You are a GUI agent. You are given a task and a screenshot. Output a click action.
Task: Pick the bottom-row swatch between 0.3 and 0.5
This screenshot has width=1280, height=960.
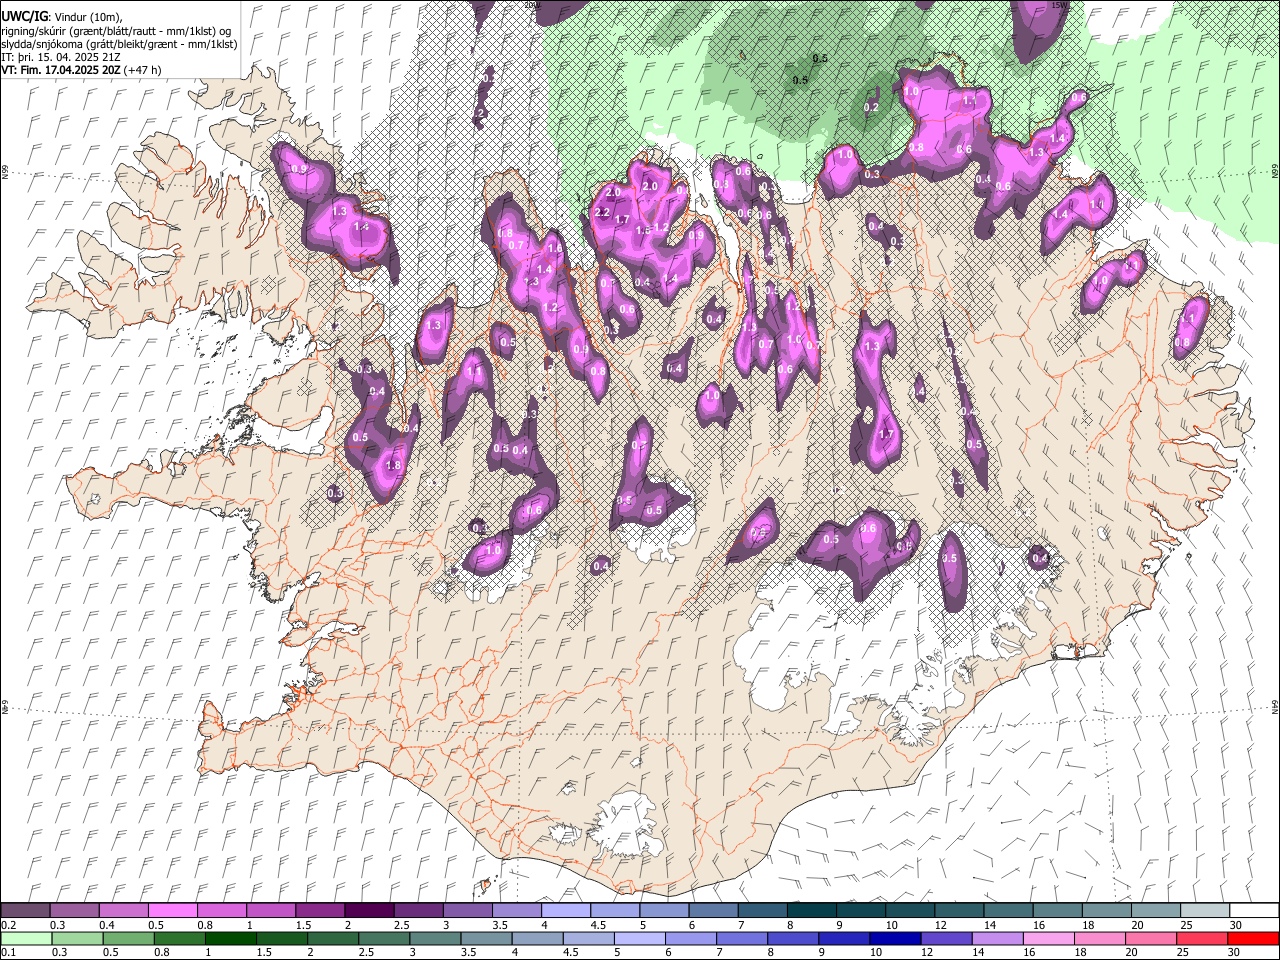(78, 938)
